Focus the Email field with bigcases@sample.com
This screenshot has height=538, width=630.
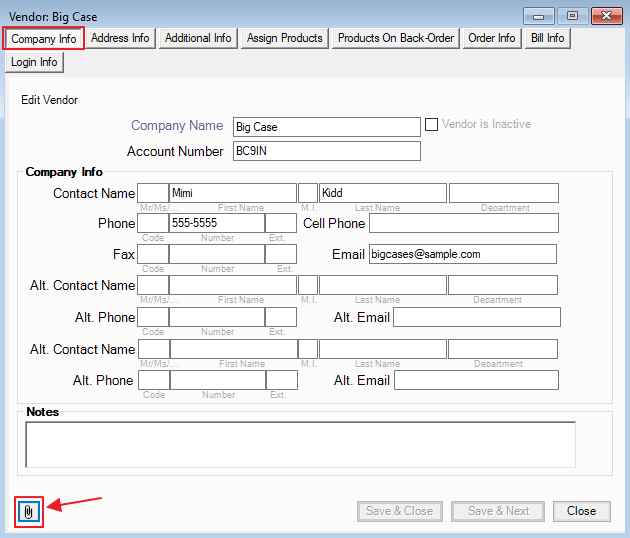click(x=462, y=254)
